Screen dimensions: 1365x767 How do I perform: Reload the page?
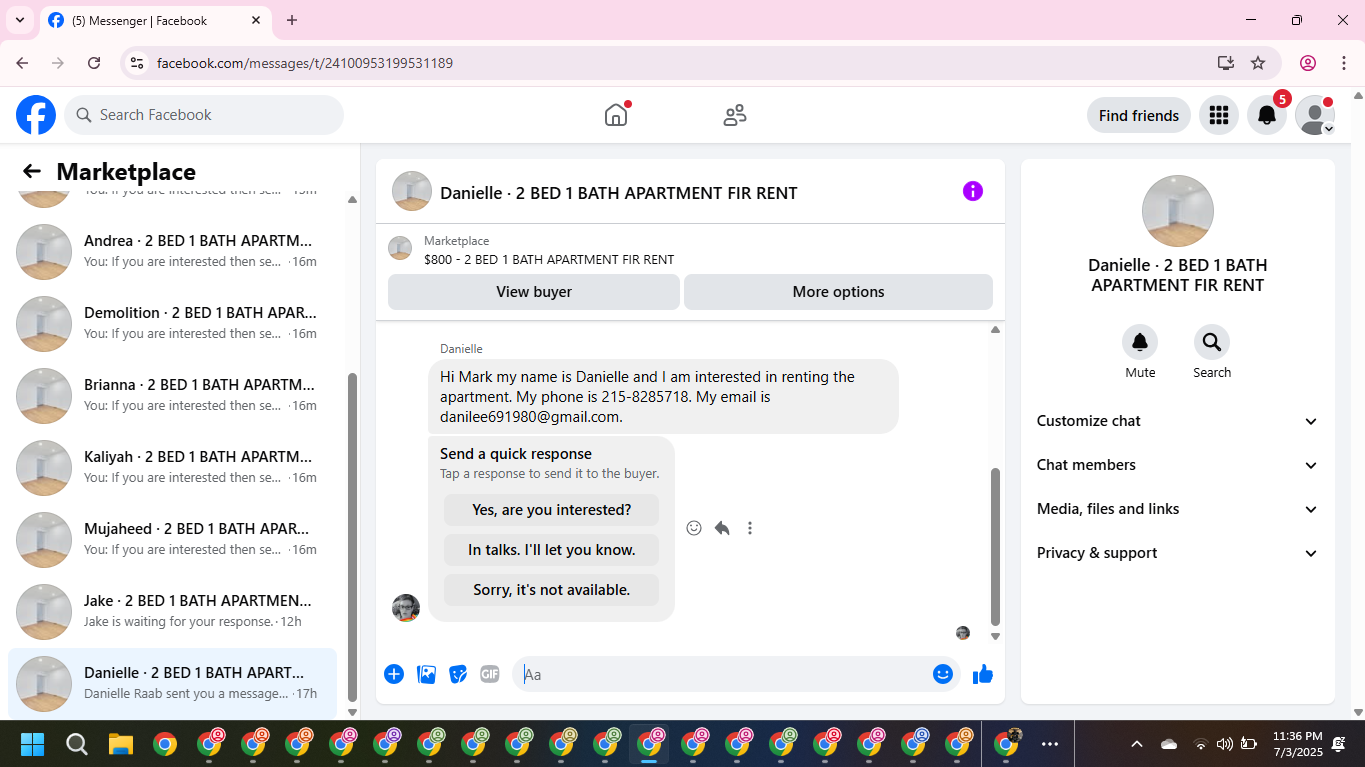click(94, 63)
